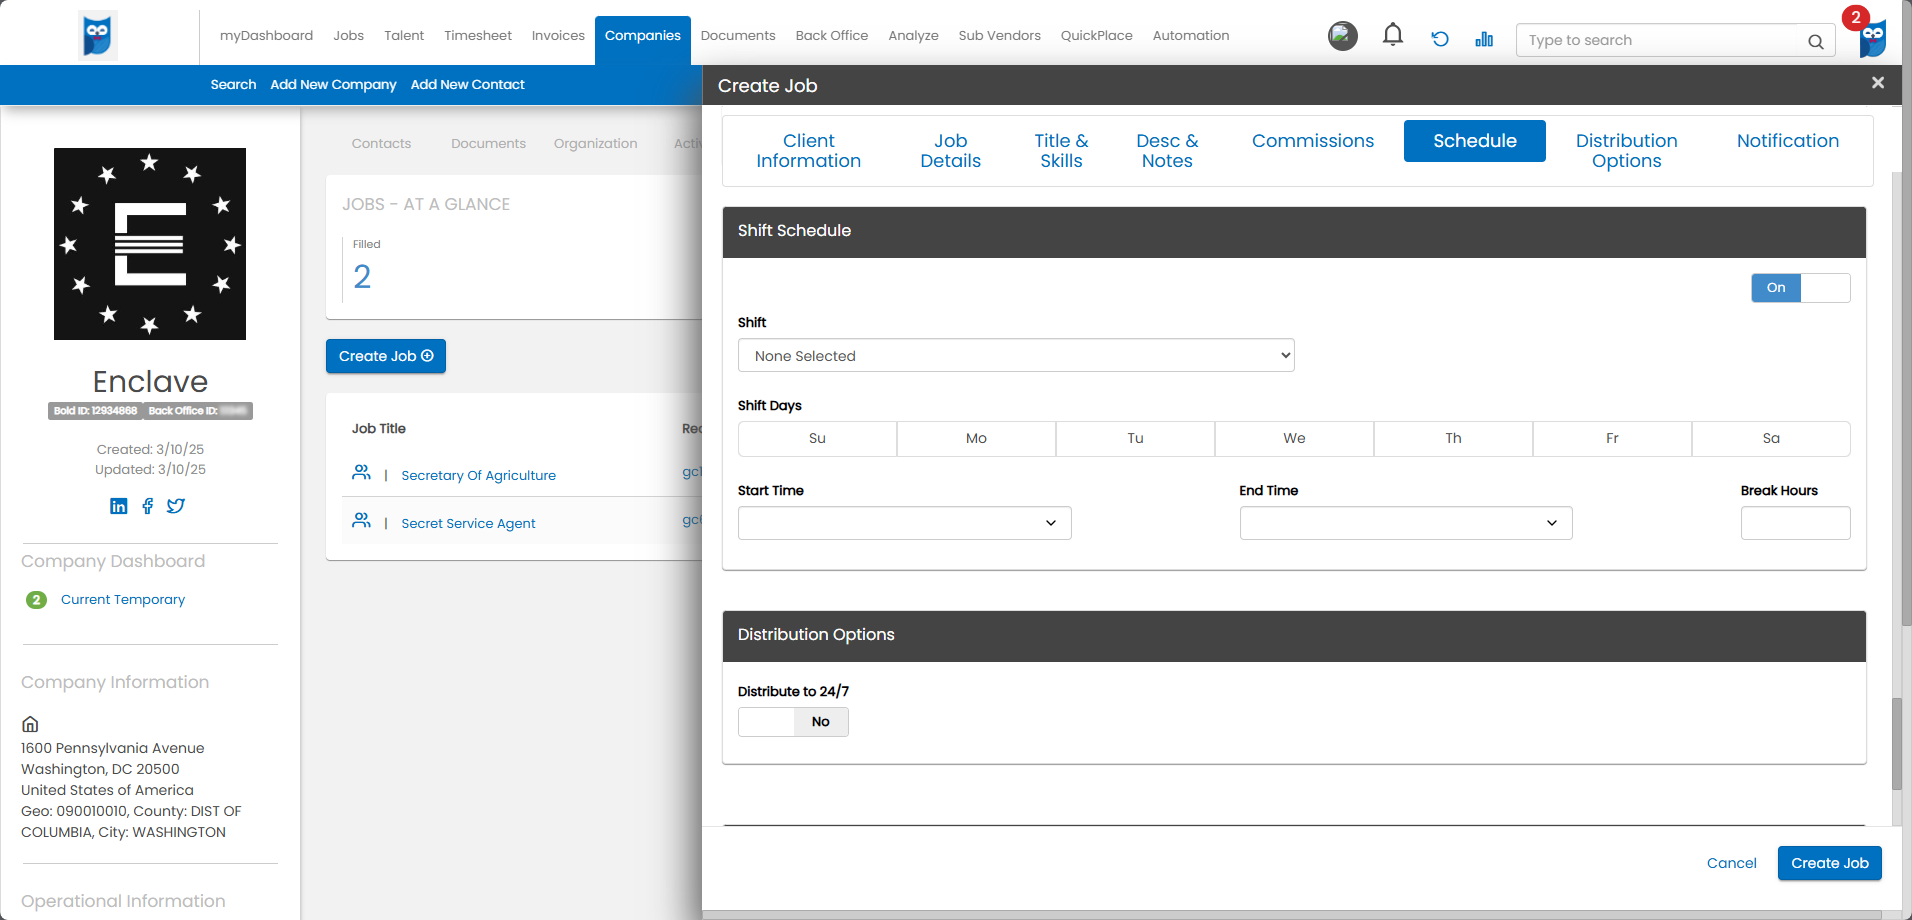Click the dialog's vertical scrollbar
This screenshot has height=920, width=1912.
1896,740
